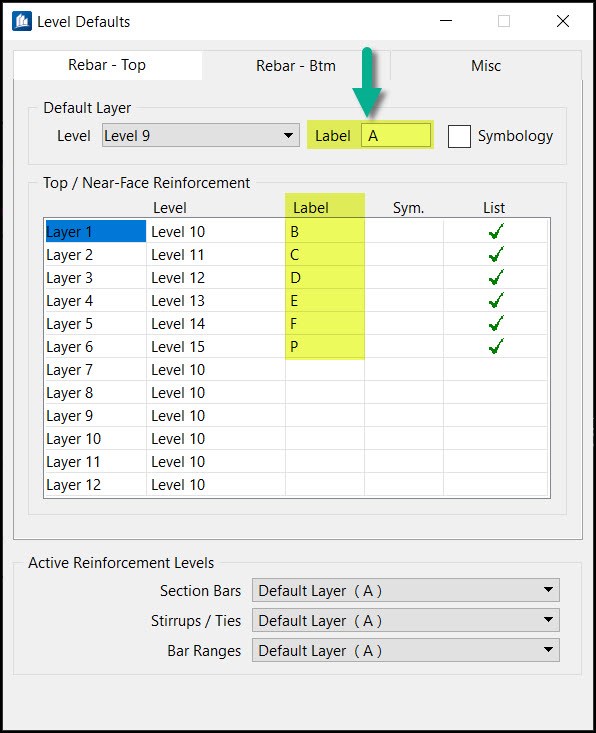Toggle the Layer 6 List checkmark
The image size is (596, 733).
click(x=496, y=346)
